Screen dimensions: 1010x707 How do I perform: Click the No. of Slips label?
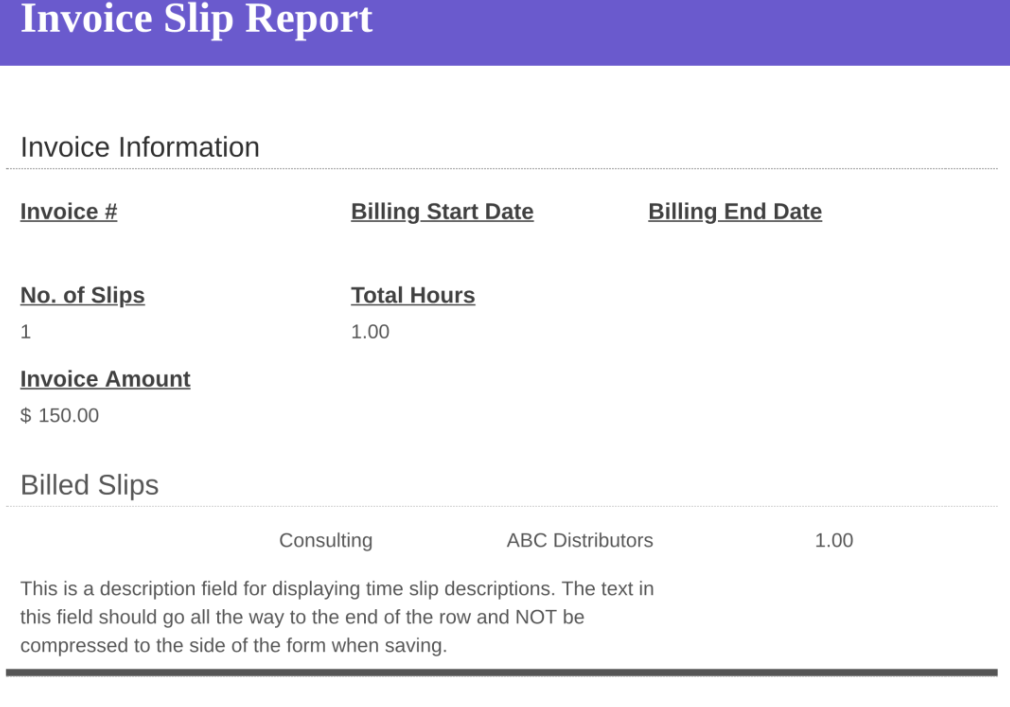[82, 295]
